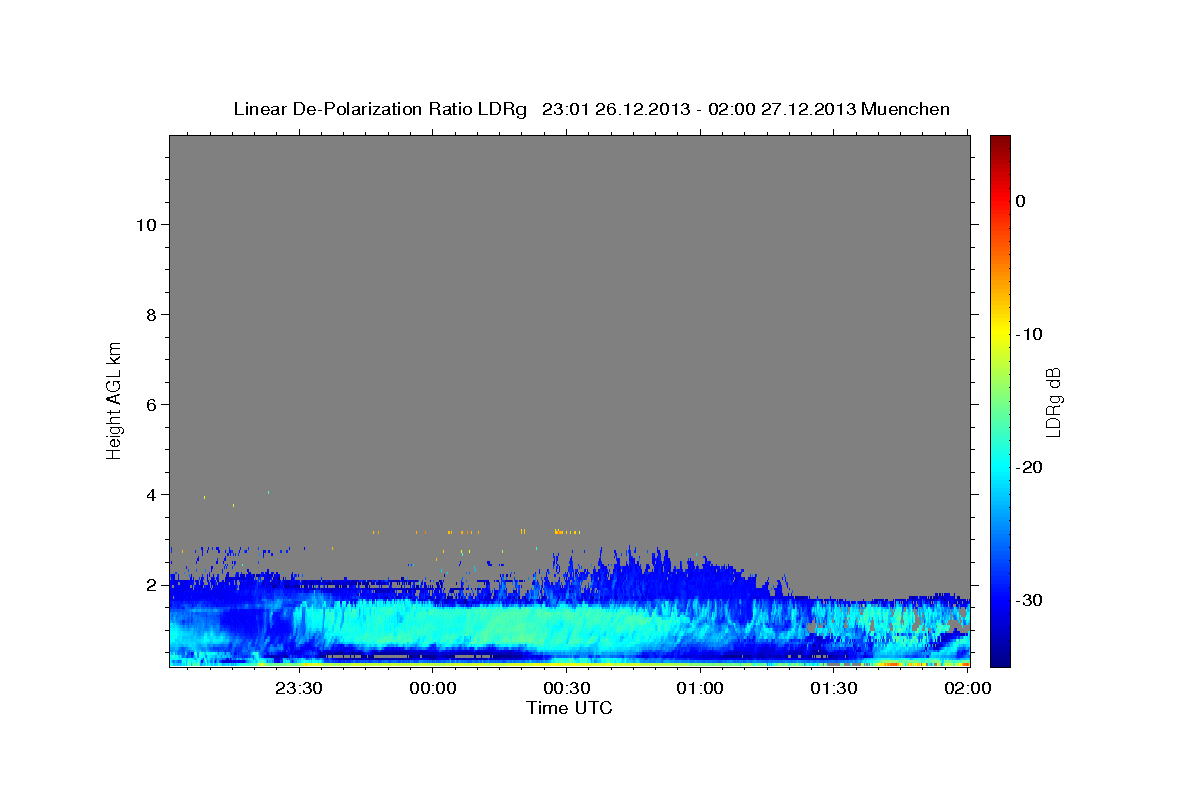
Task: Click the height tick label 2
Action: pos(152,585)
